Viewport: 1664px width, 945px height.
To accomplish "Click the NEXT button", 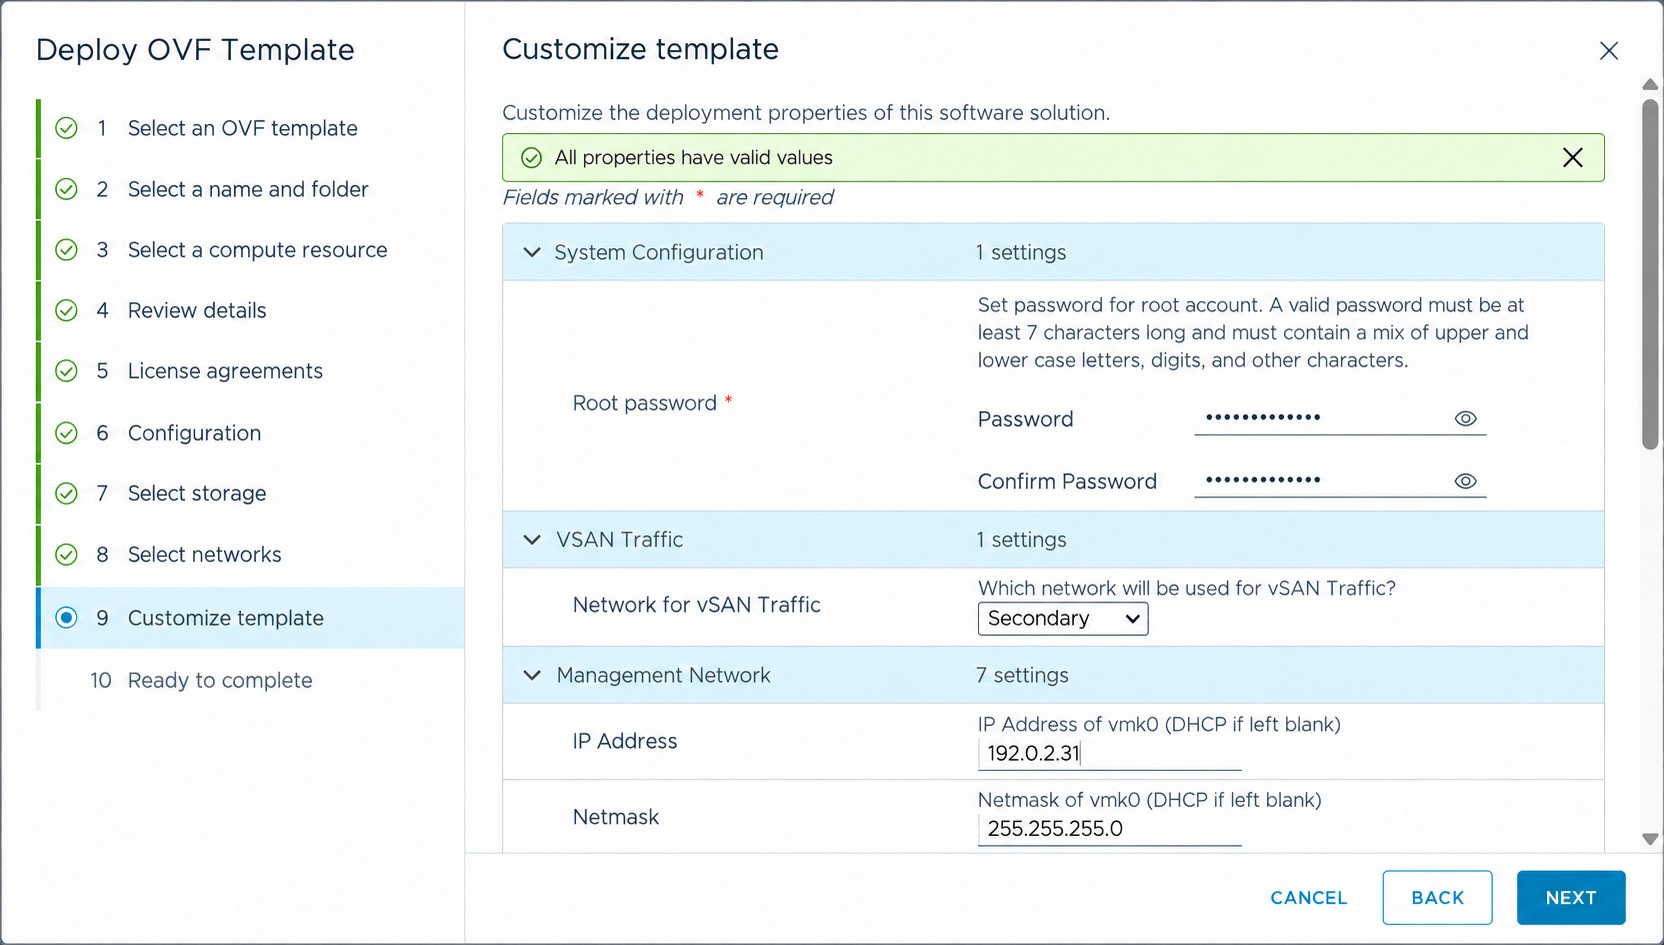I will [x=1570, y=898].
